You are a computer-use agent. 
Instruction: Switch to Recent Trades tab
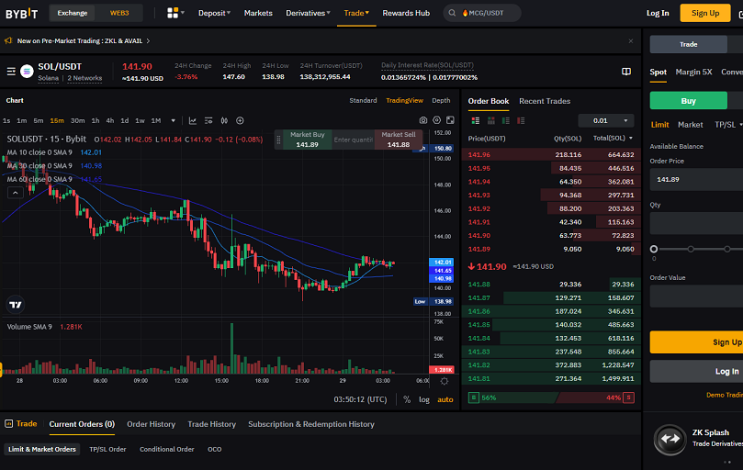pos(544,101)
